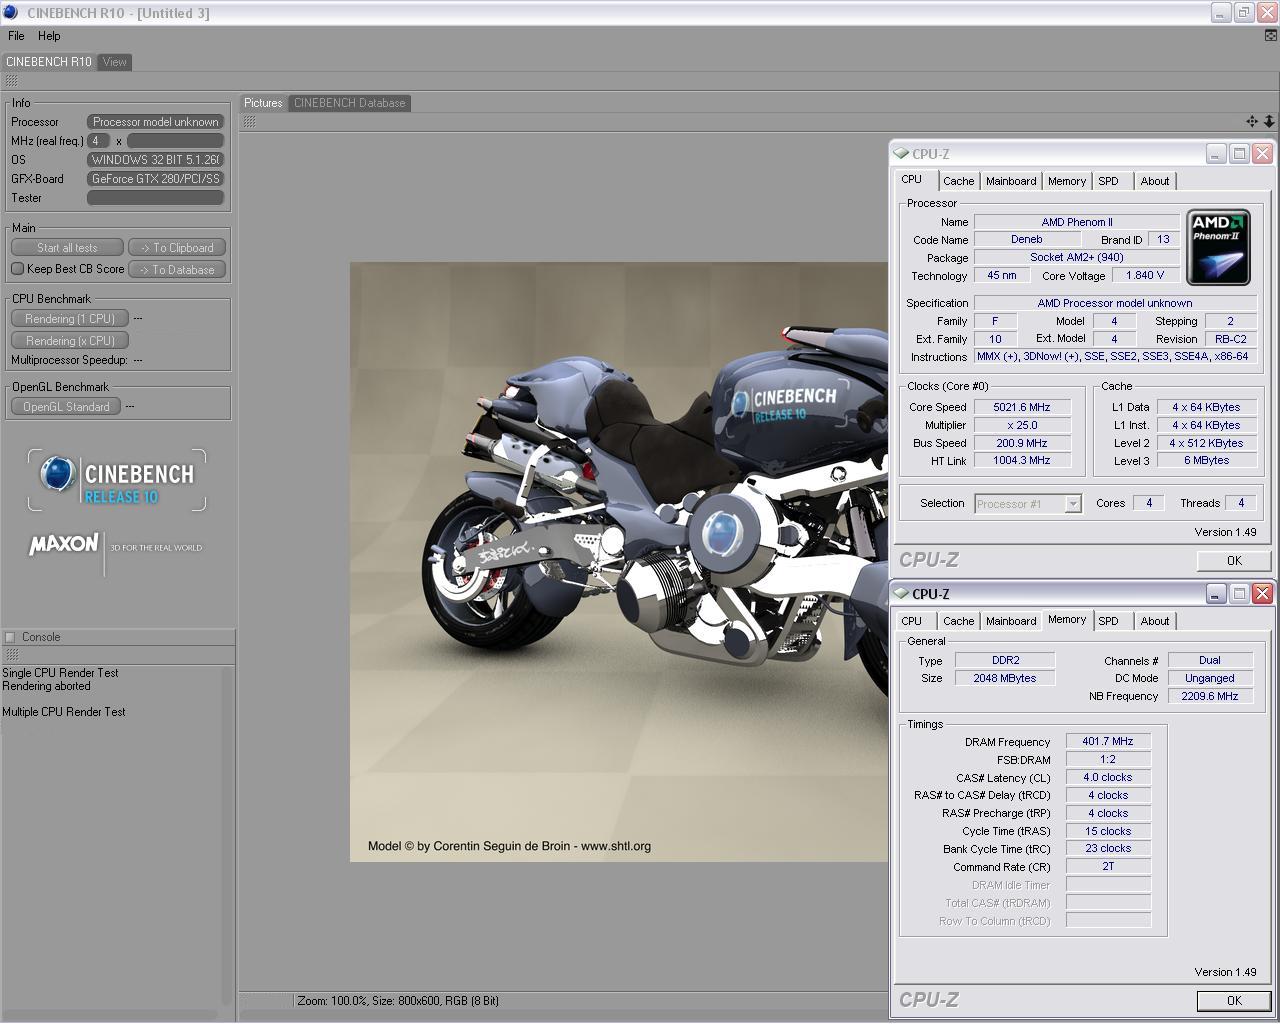Click the AMD Phenom II logo in CPU-Z

tap(1218, 247)
